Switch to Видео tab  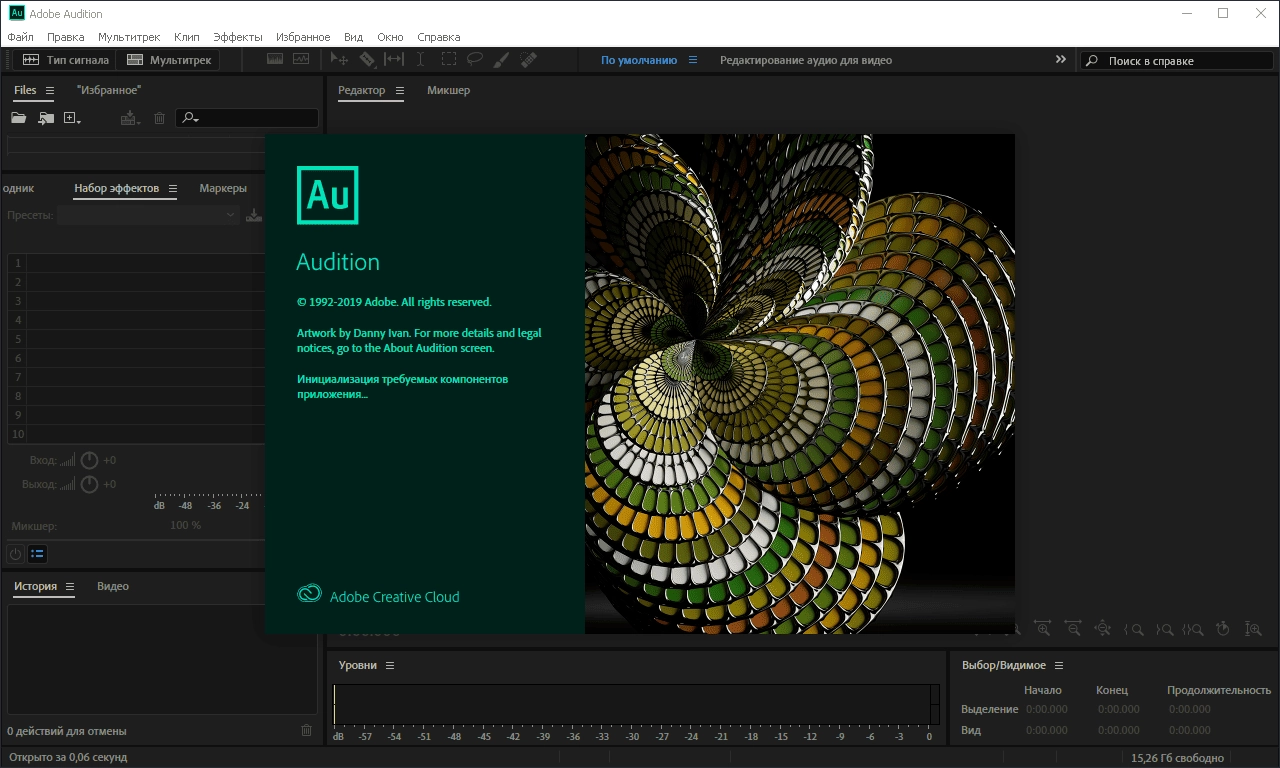[x=113, y=586]
